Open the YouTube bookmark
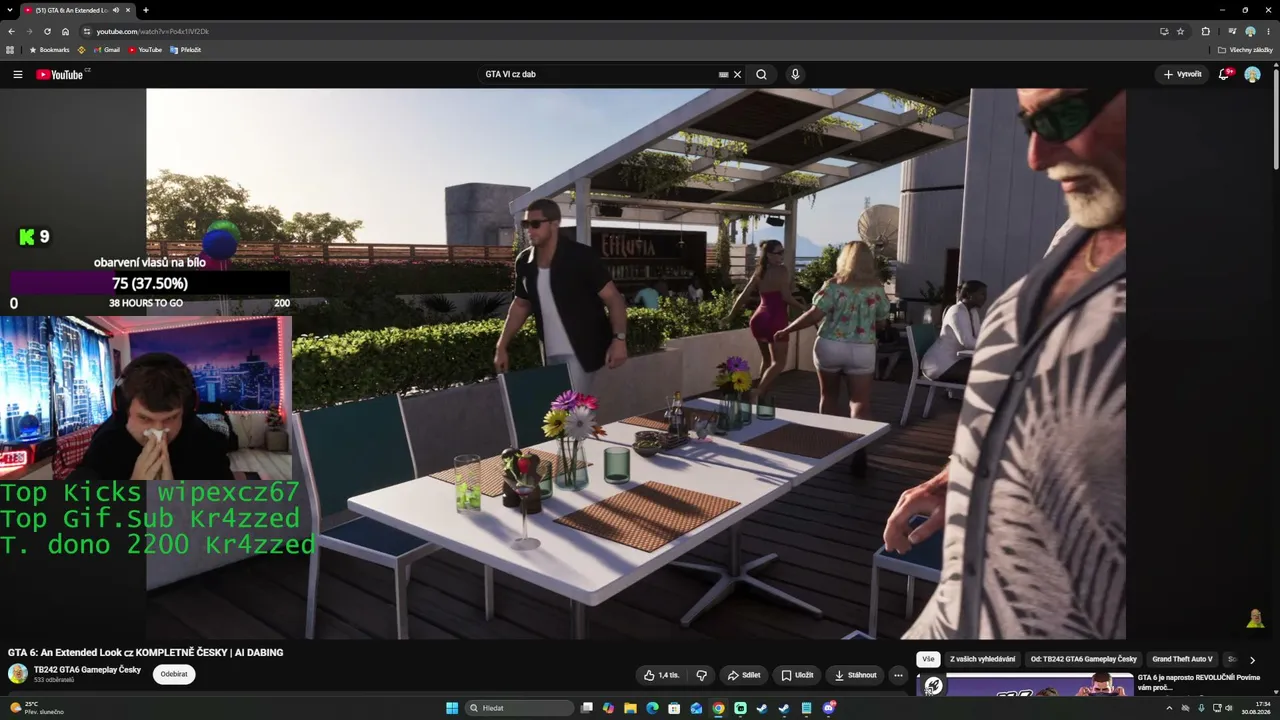 coord(145,50)
